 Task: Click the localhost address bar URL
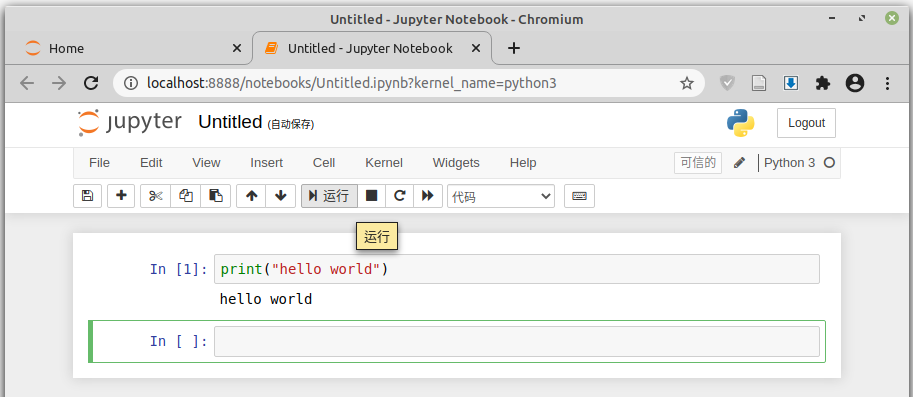[352, 83]
